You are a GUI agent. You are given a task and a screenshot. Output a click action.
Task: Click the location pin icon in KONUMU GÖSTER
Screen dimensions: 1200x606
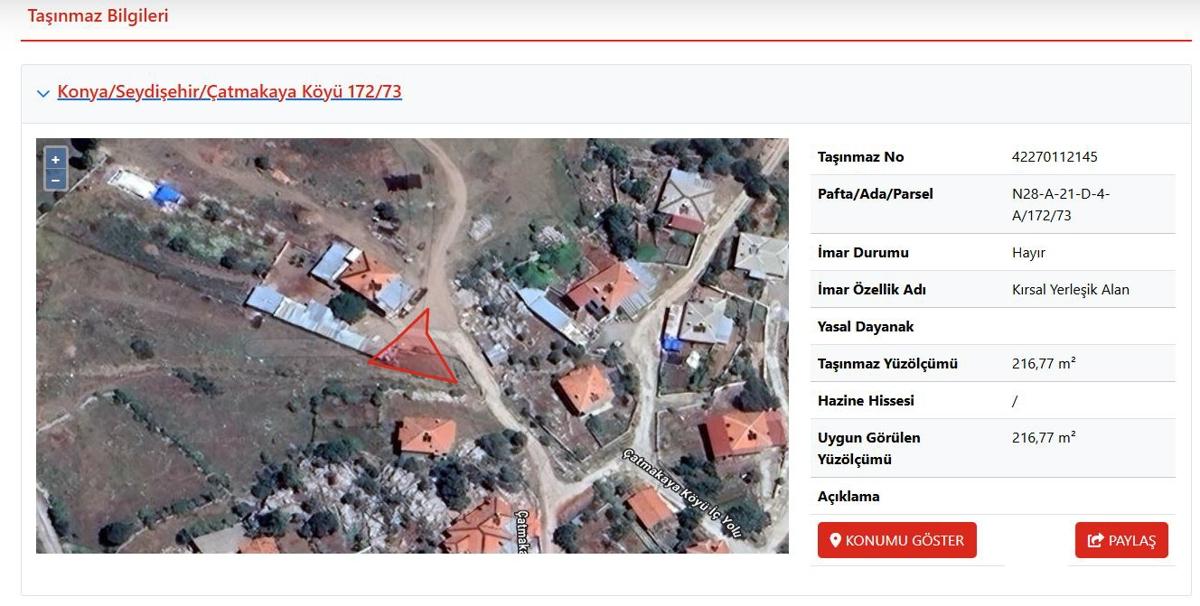click(x=835, y=540)
